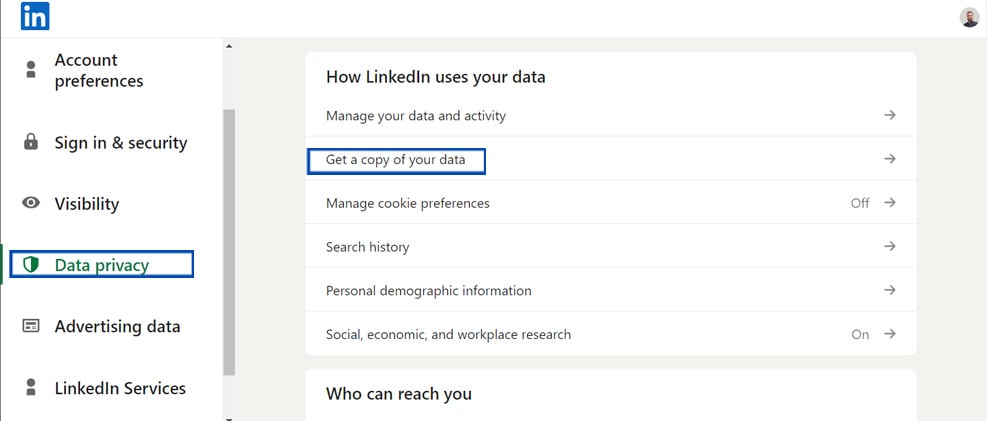
Task: Open the profile avatar menu
Action: tap(969, 17)
